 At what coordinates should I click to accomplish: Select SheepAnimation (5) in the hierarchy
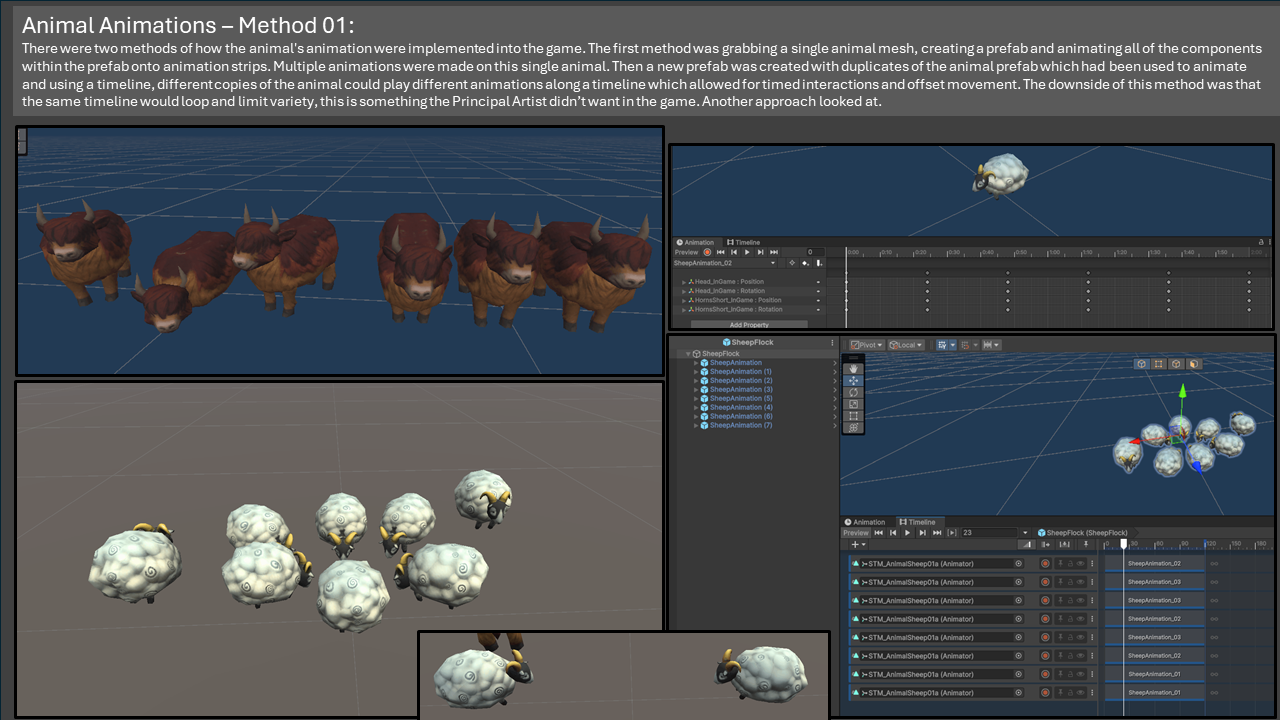pos(741,399)
